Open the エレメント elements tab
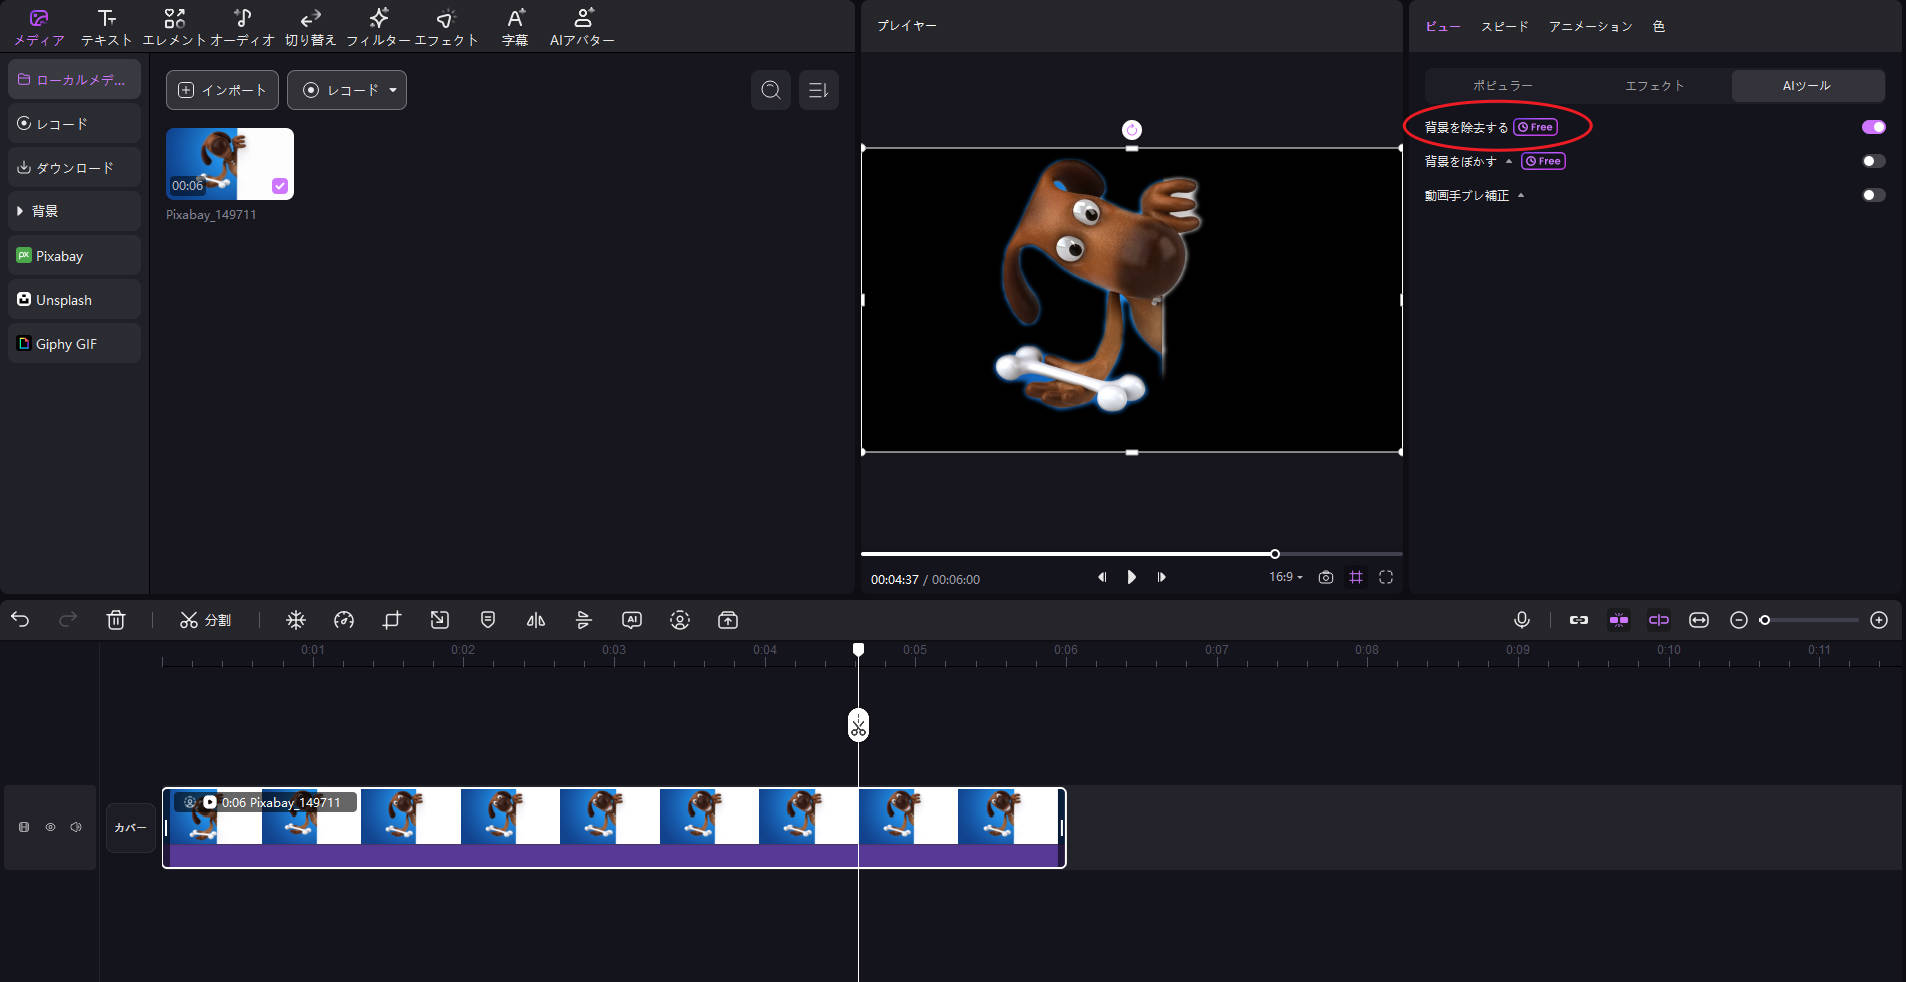 (x=174, y=28)
